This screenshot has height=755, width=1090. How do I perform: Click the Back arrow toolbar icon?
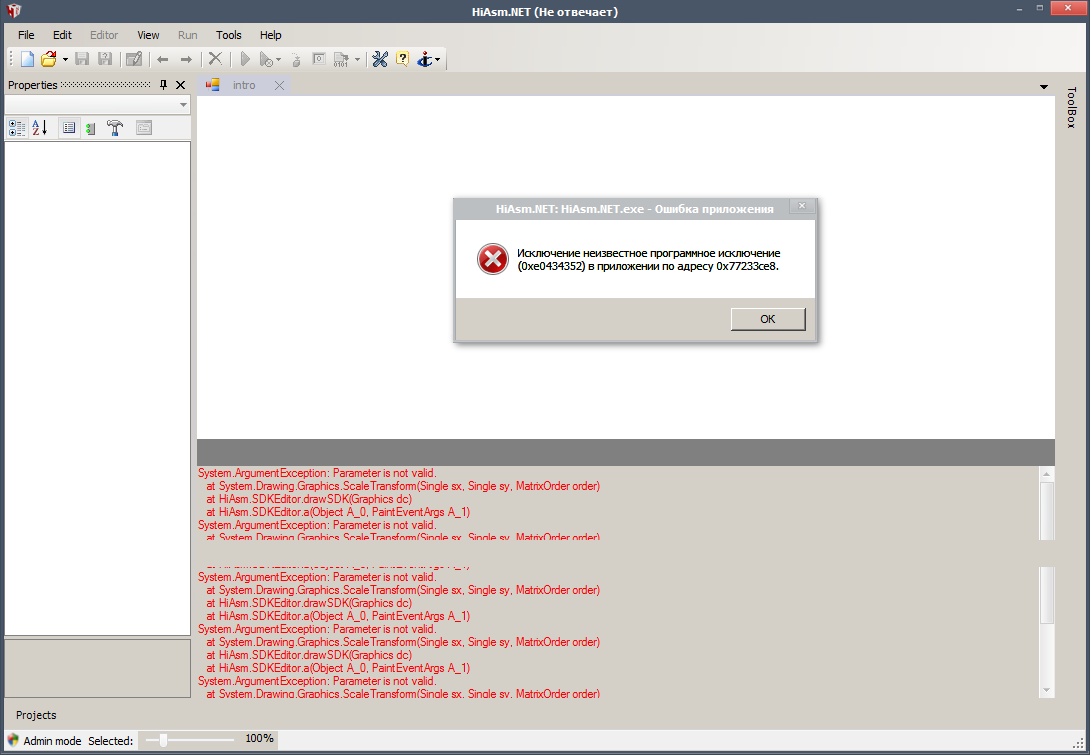tap(163, 60)
